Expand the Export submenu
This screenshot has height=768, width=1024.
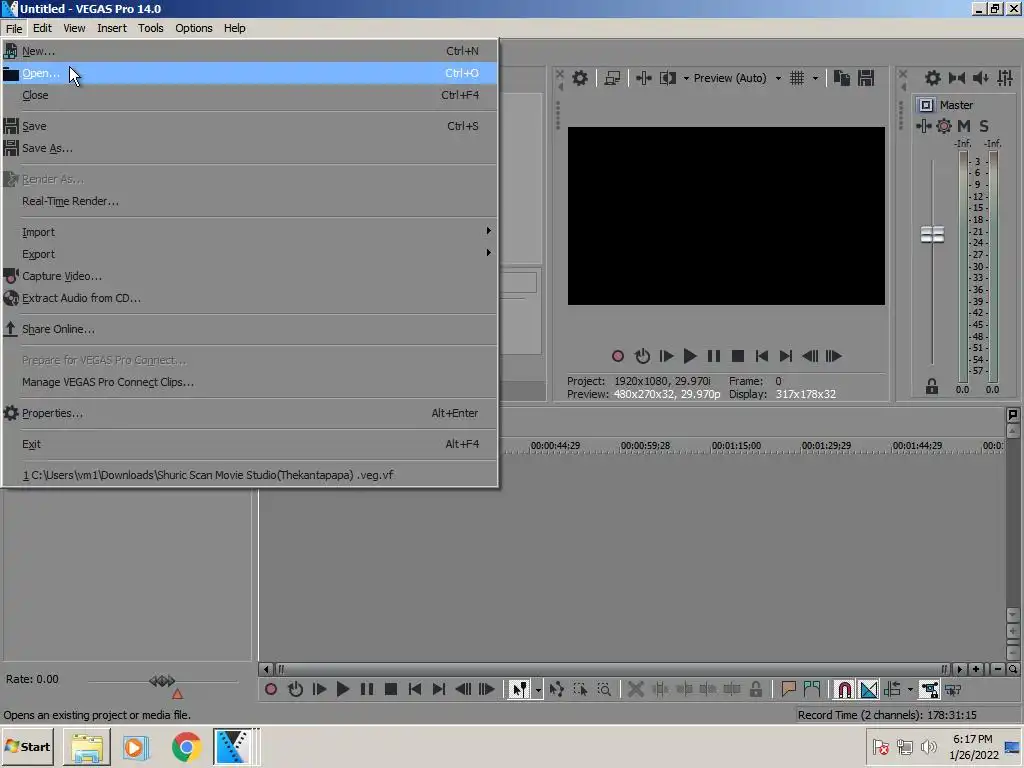click(x=249, y=254)
